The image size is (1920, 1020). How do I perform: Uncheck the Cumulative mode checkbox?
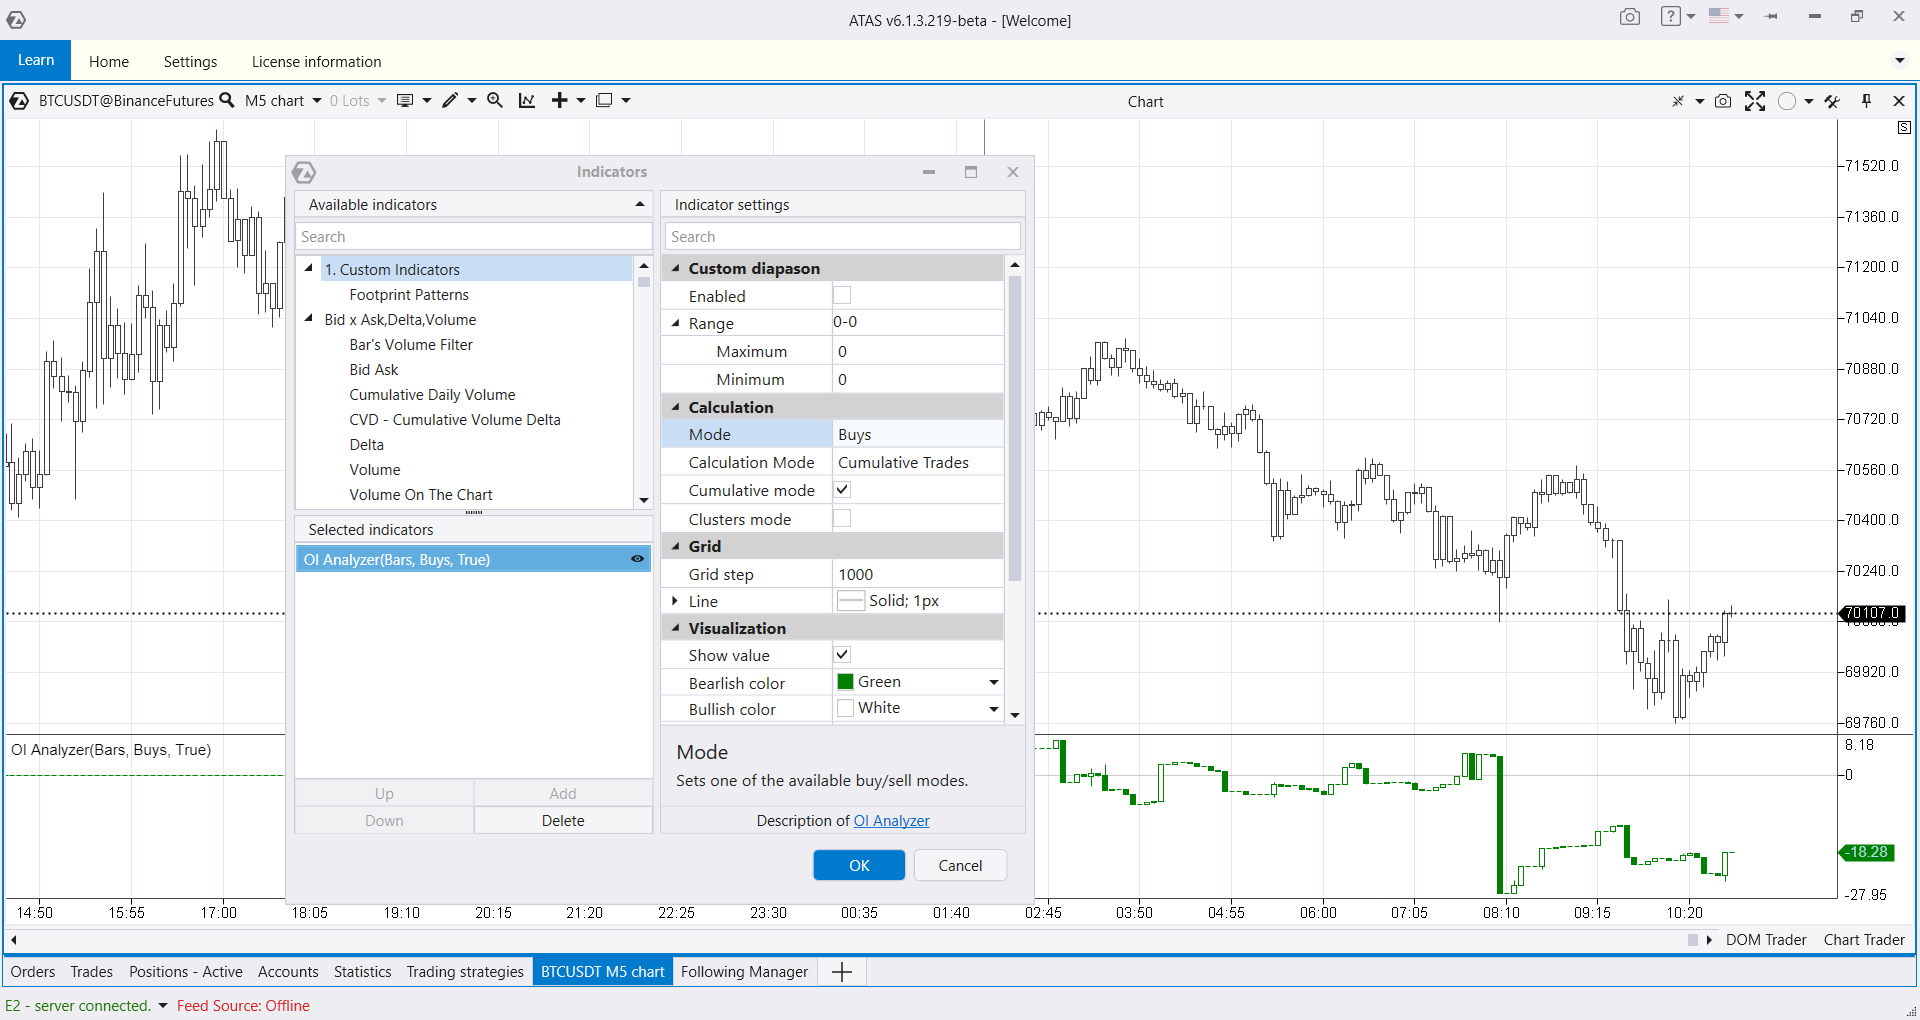tap(842, 489)
